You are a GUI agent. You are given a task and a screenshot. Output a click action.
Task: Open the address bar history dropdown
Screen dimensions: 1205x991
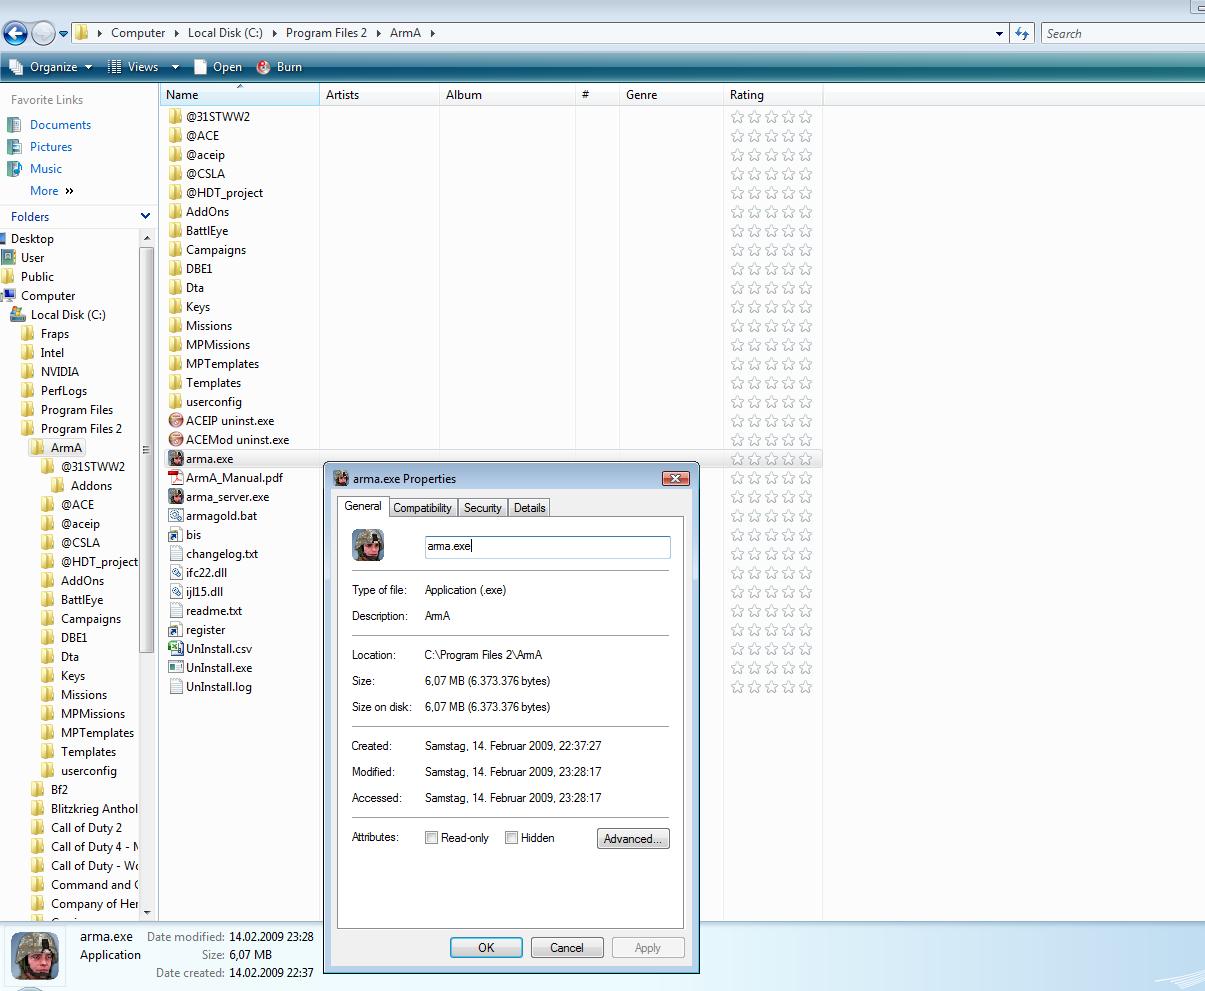coord(999,33)
